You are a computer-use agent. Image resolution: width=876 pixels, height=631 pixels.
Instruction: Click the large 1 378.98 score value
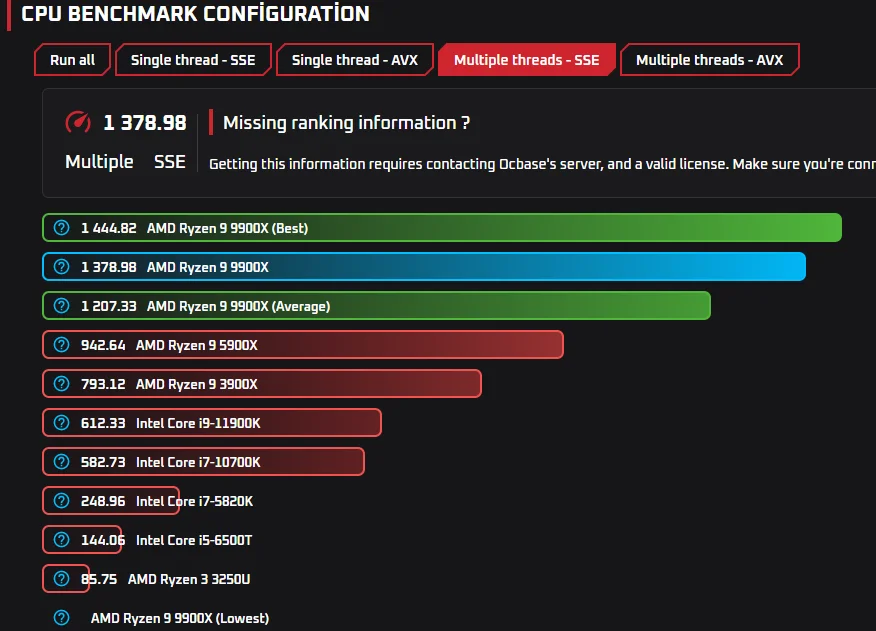click(x=145, y=122)
